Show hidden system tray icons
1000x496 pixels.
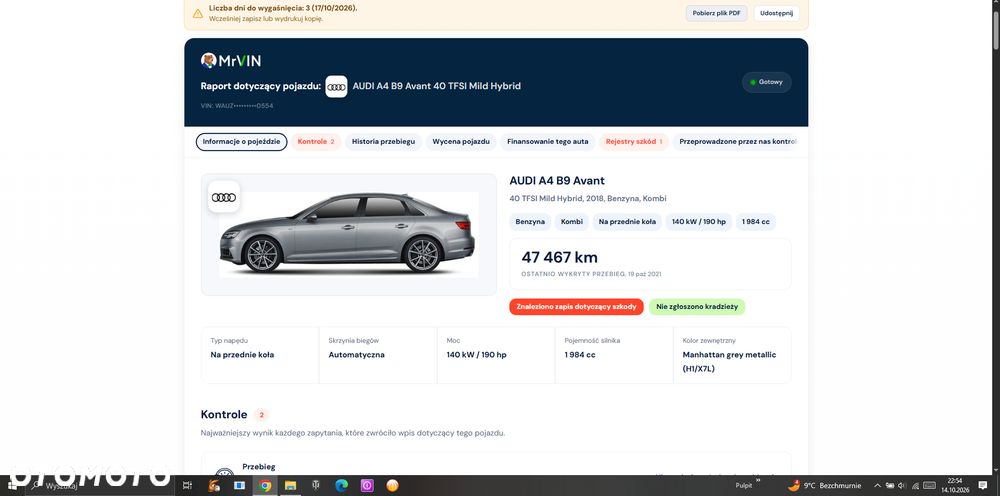pyautogui.click(x=877, y=486)
